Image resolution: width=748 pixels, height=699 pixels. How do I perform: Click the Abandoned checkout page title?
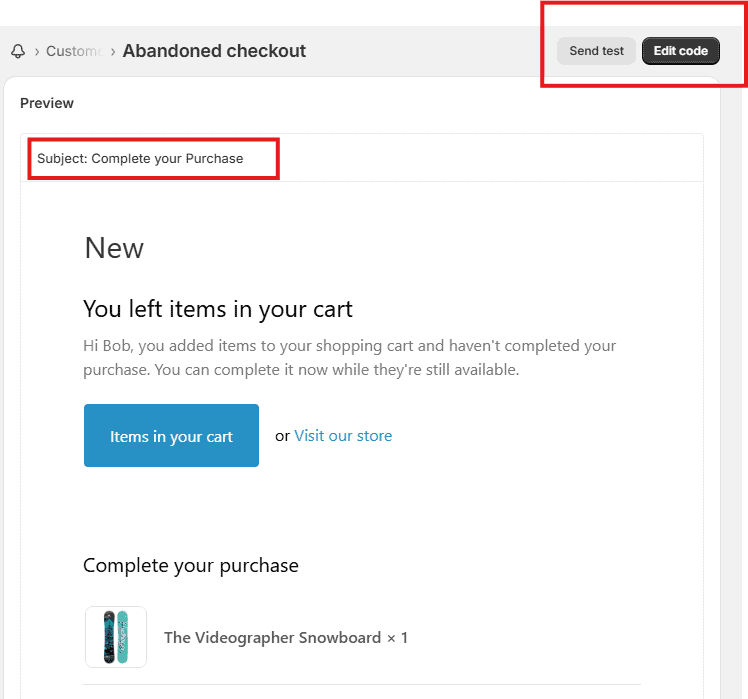[214, 51]
